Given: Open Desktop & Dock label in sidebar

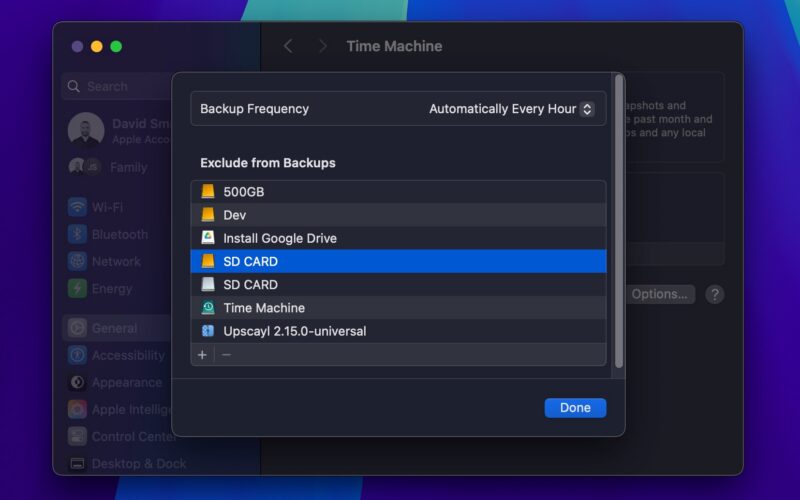Looking at the screenshot, I should pyautogui.click(x=139, y=464).
